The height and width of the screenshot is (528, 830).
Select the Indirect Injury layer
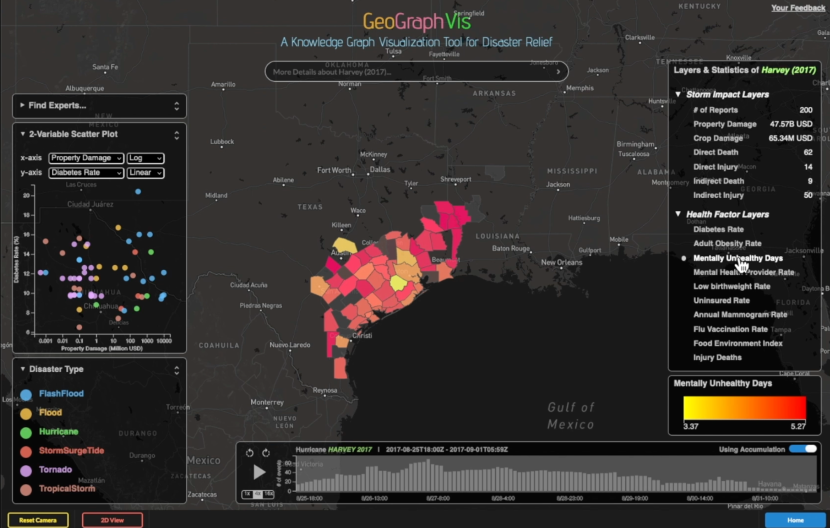pos(718,195)
